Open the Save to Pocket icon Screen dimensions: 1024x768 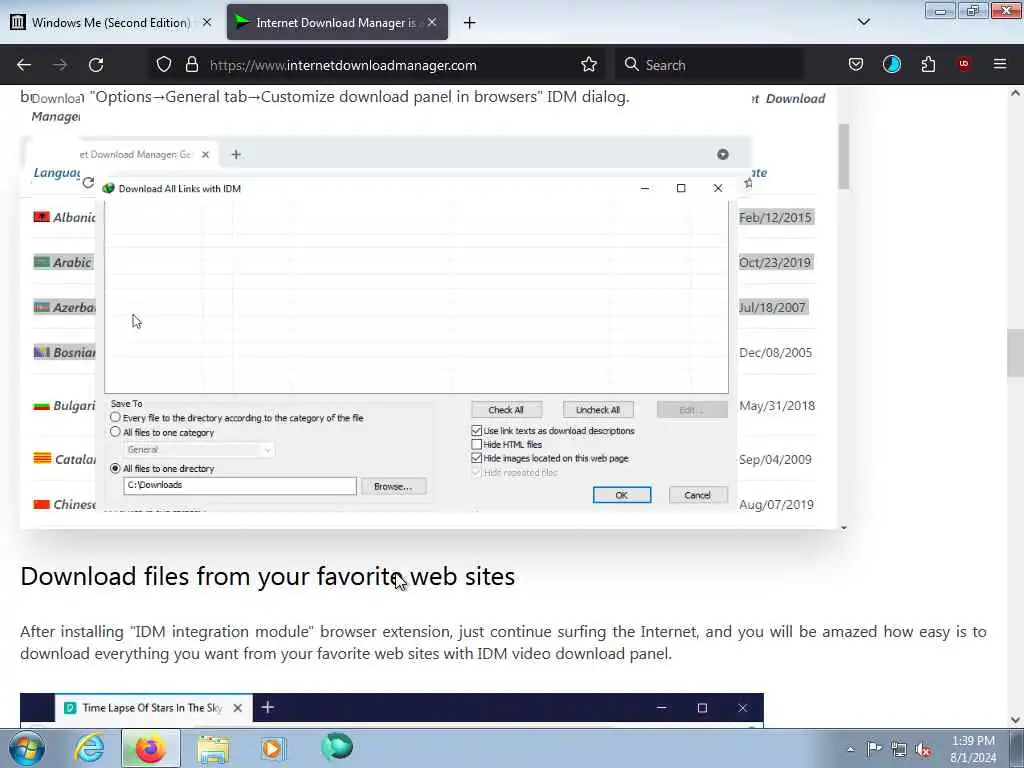(x=856, y=65)
